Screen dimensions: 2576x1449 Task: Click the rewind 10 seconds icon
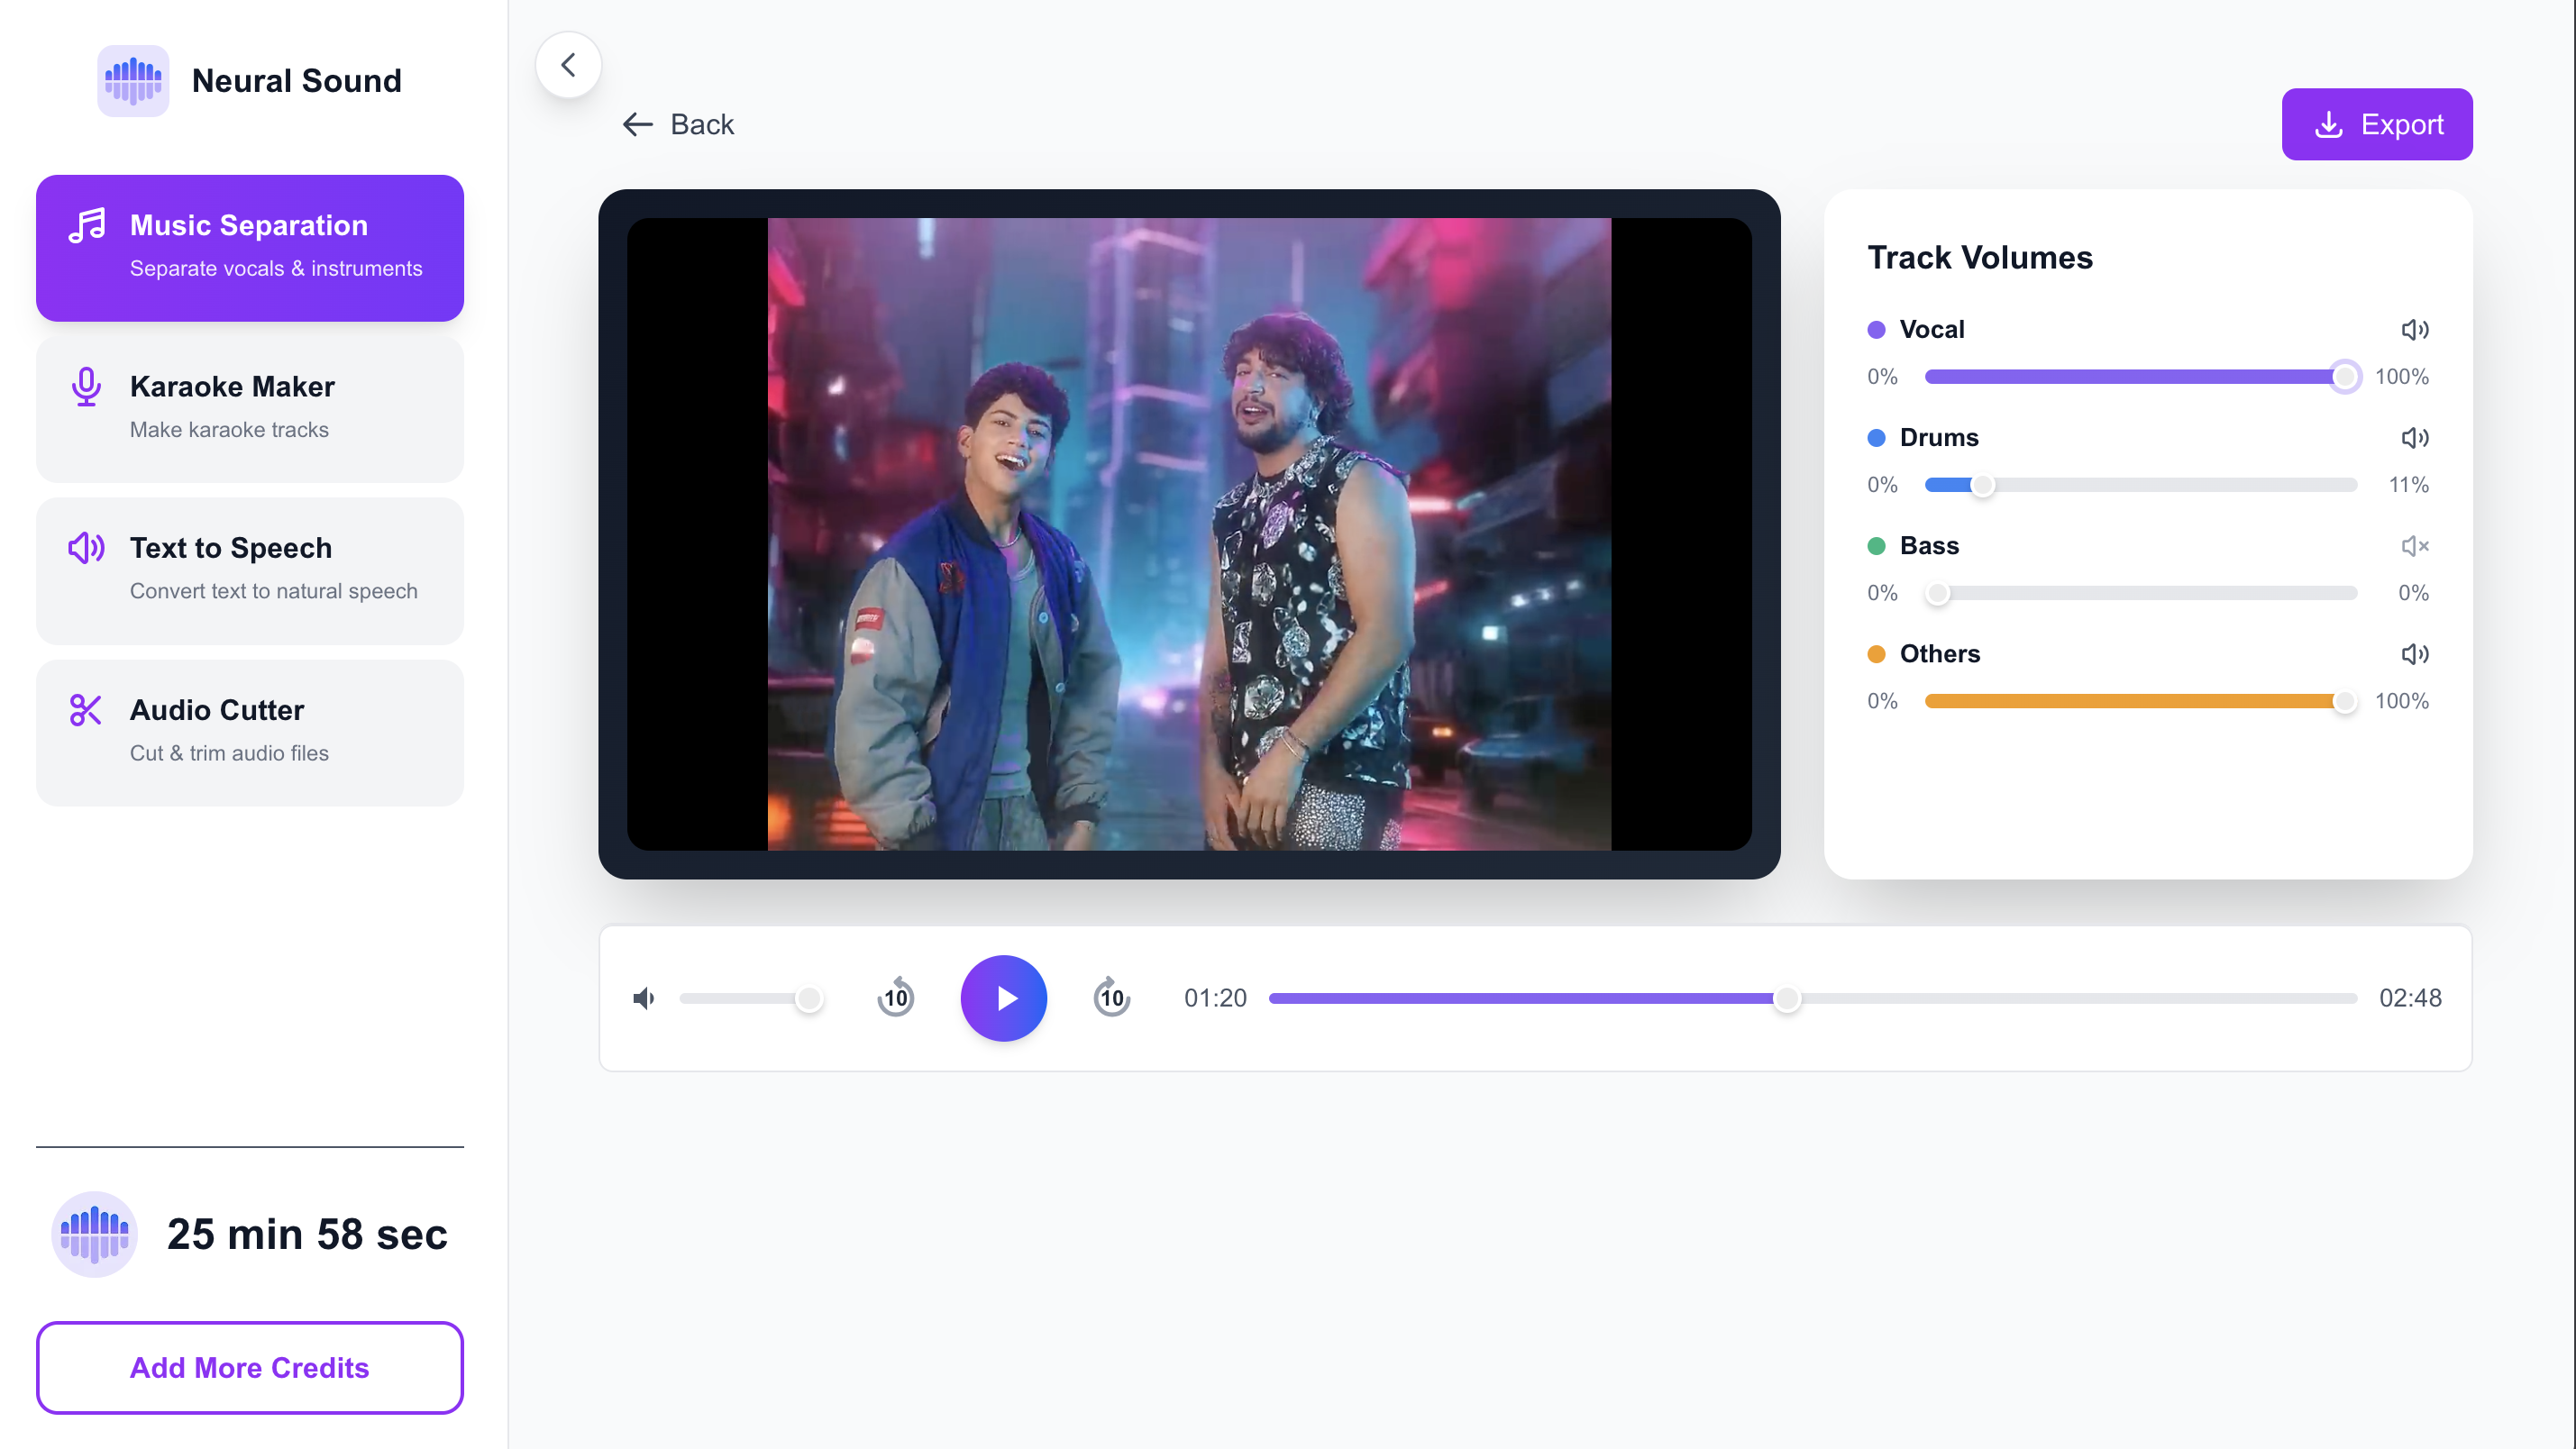coord(895,997)
